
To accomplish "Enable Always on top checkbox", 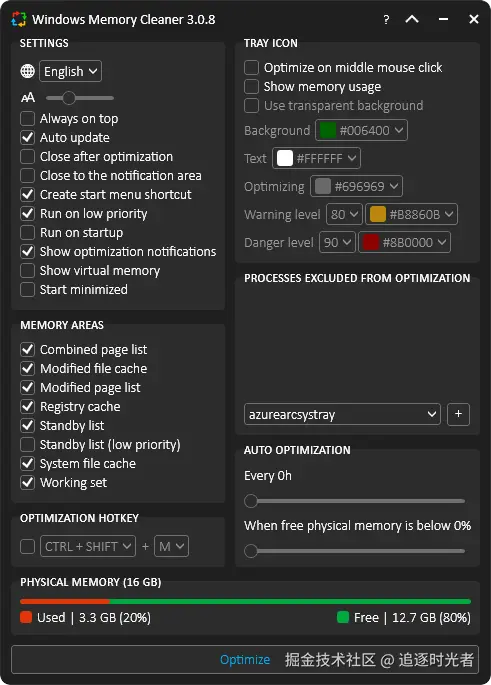I will pyautogui.click(x=28, y=118).
